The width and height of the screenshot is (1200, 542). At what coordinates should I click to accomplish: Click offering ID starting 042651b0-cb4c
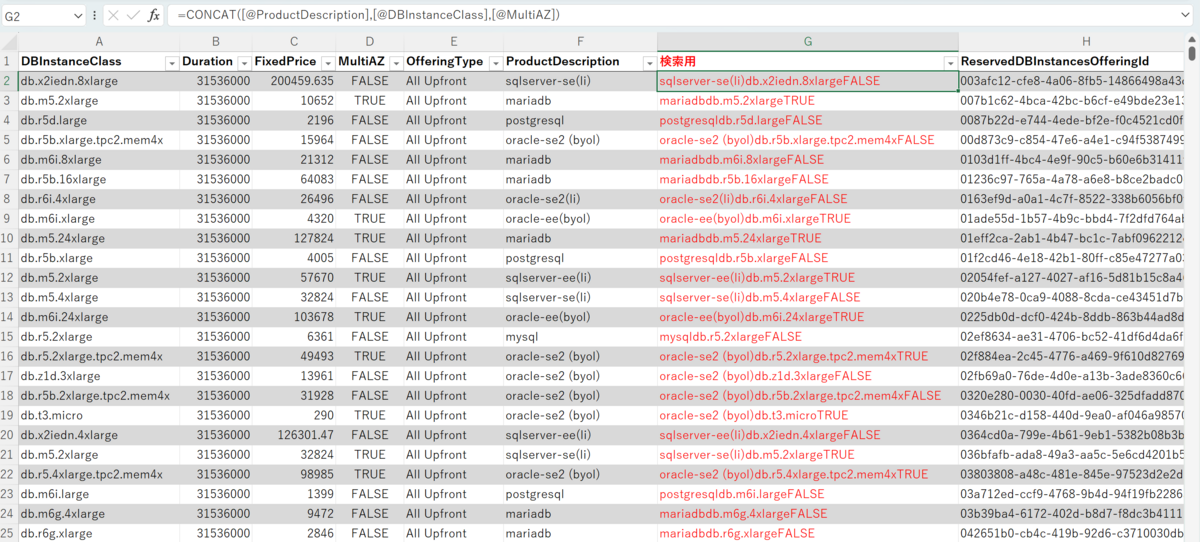(x=1071, y=533)
